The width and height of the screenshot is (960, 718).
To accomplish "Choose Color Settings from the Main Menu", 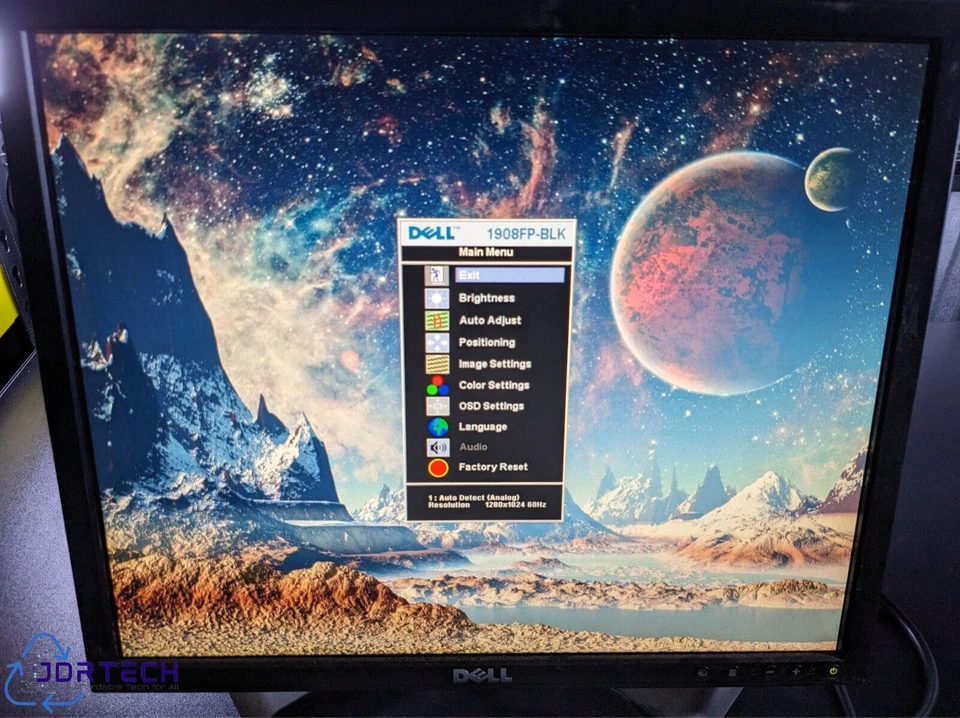I will (x=493, y=384).
